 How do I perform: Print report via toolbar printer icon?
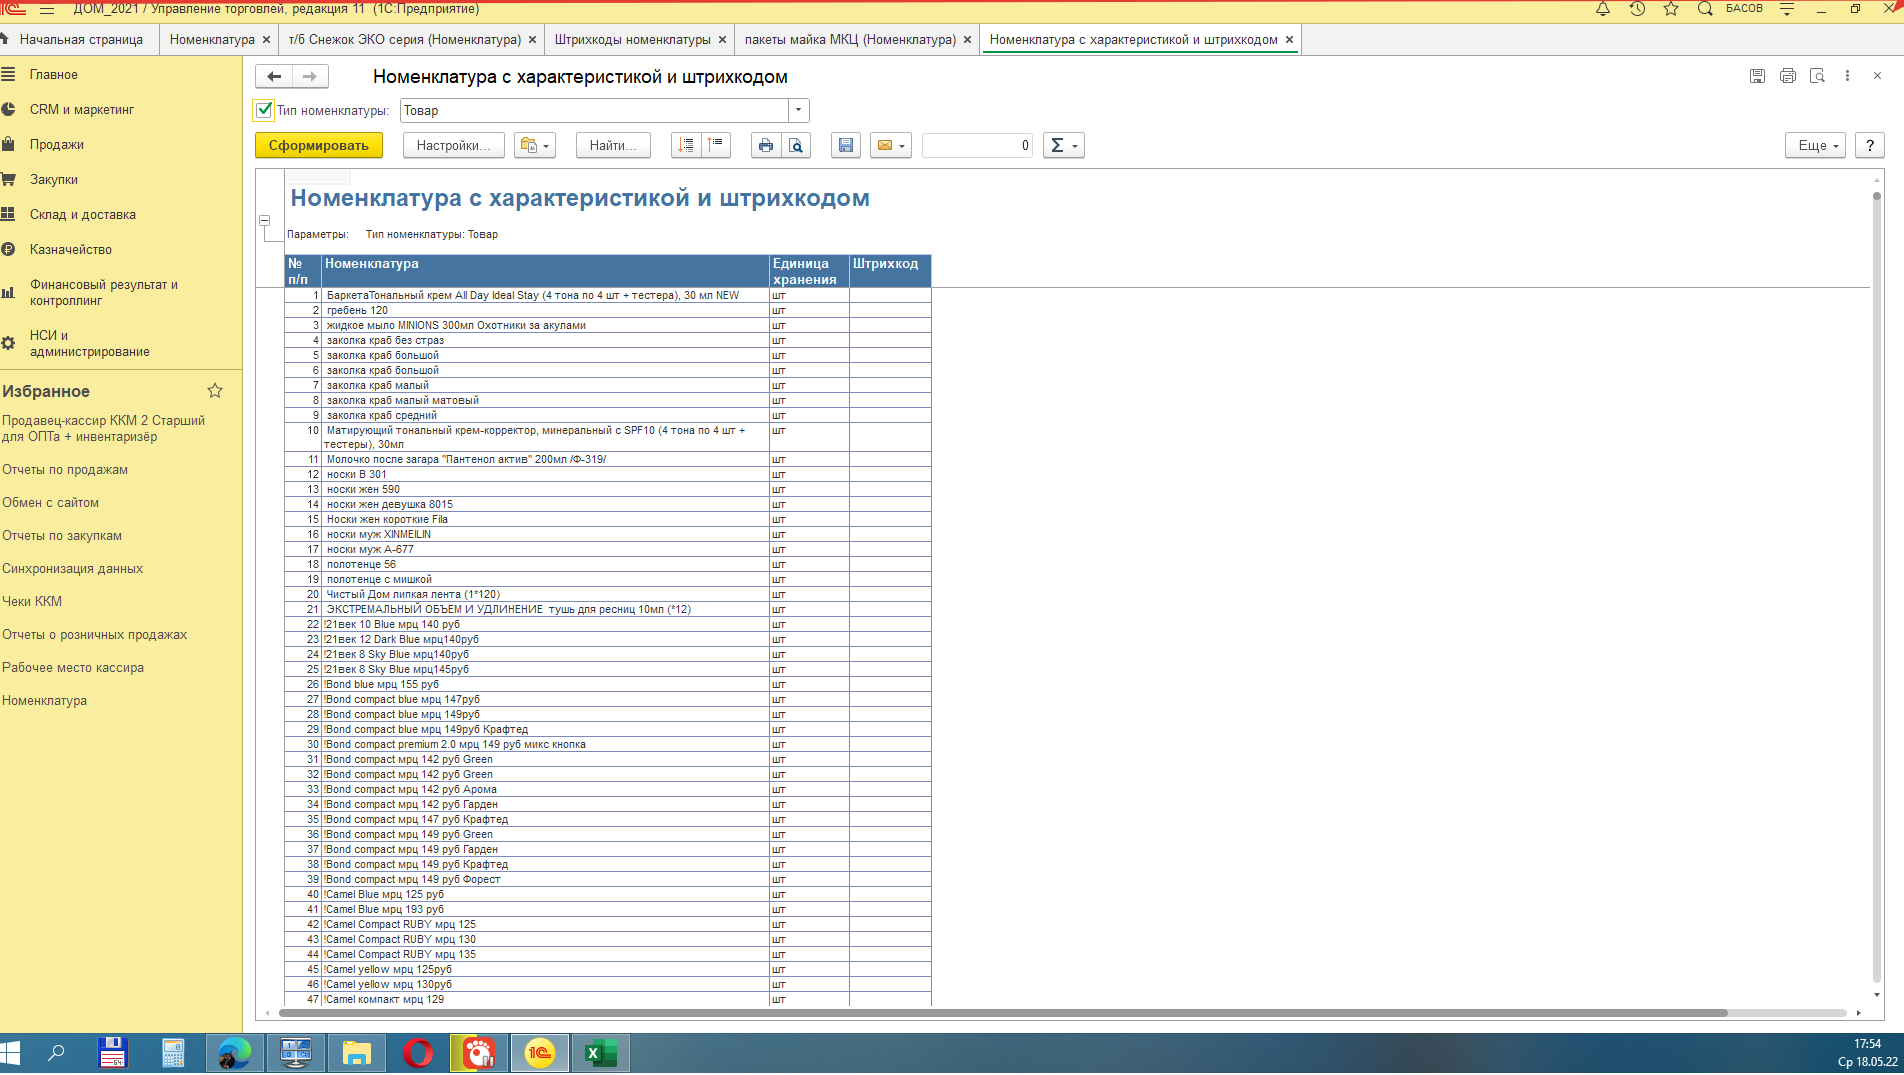pos(765,145)
